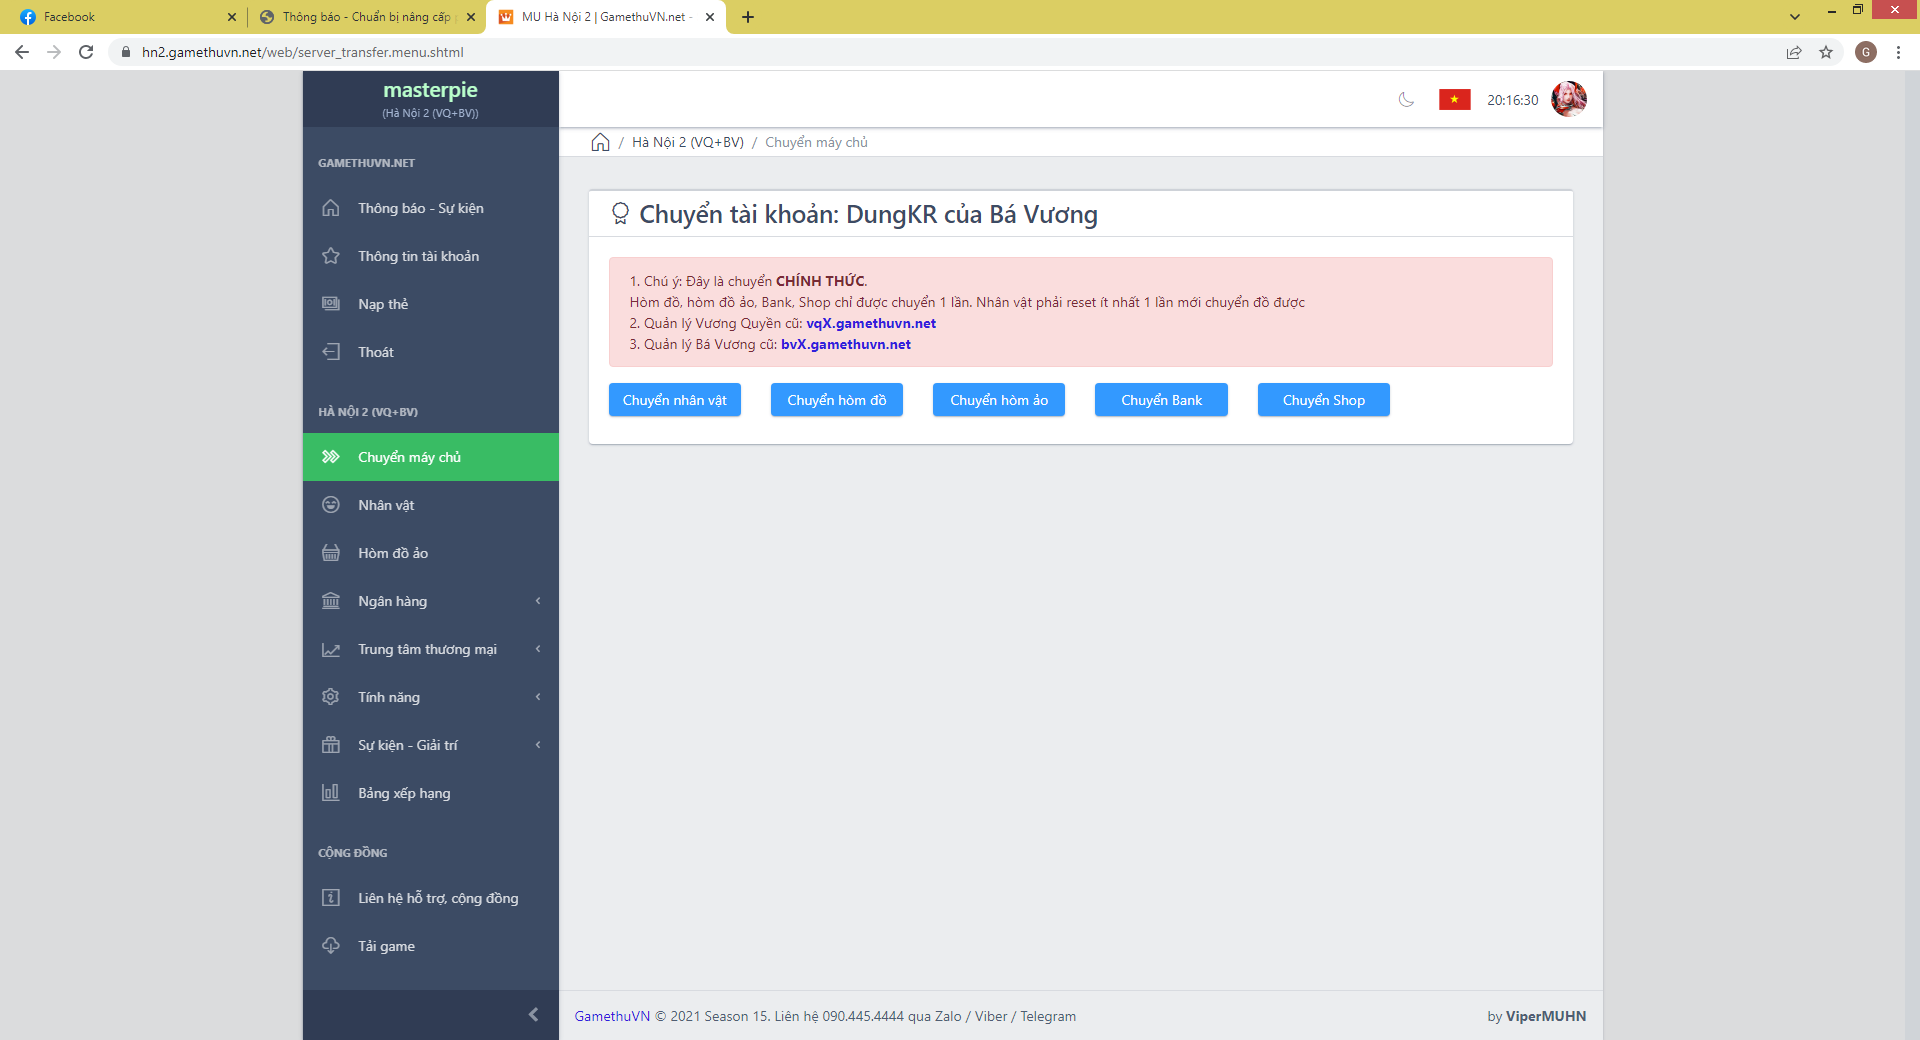This screenshot has height=1040, width=1920.
Task: Toggle dark mode moon icon
Action: click(1406, 100)
